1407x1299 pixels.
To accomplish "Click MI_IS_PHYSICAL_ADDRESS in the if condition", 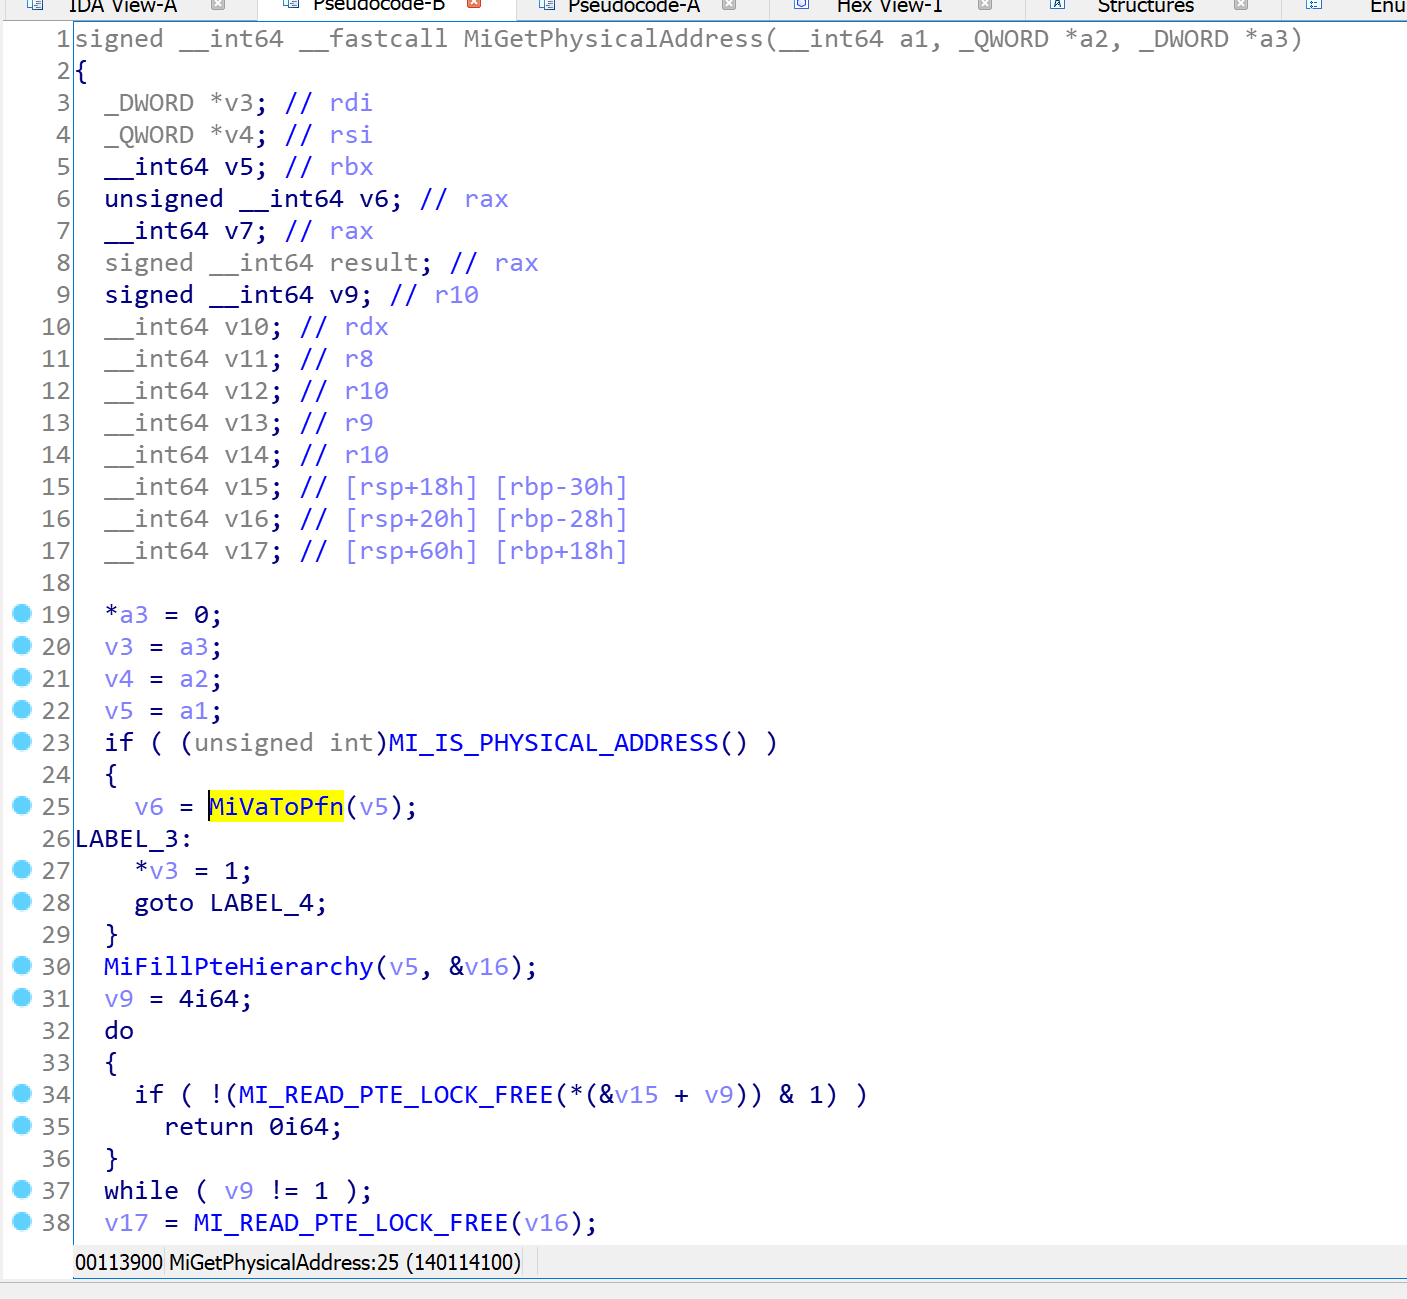I will [x=553, y=743].
